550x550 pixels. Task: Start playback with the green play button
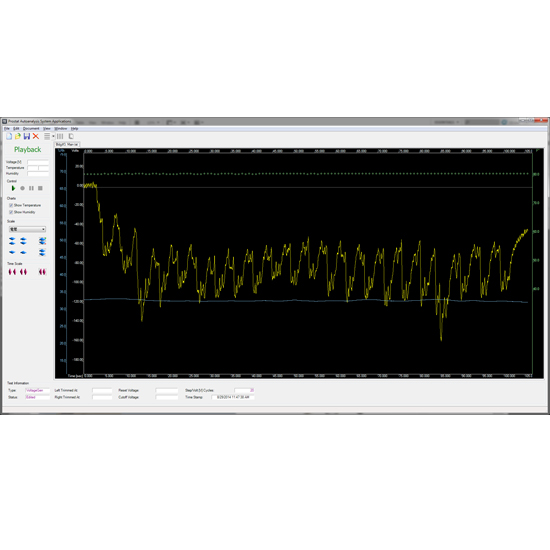13,188
